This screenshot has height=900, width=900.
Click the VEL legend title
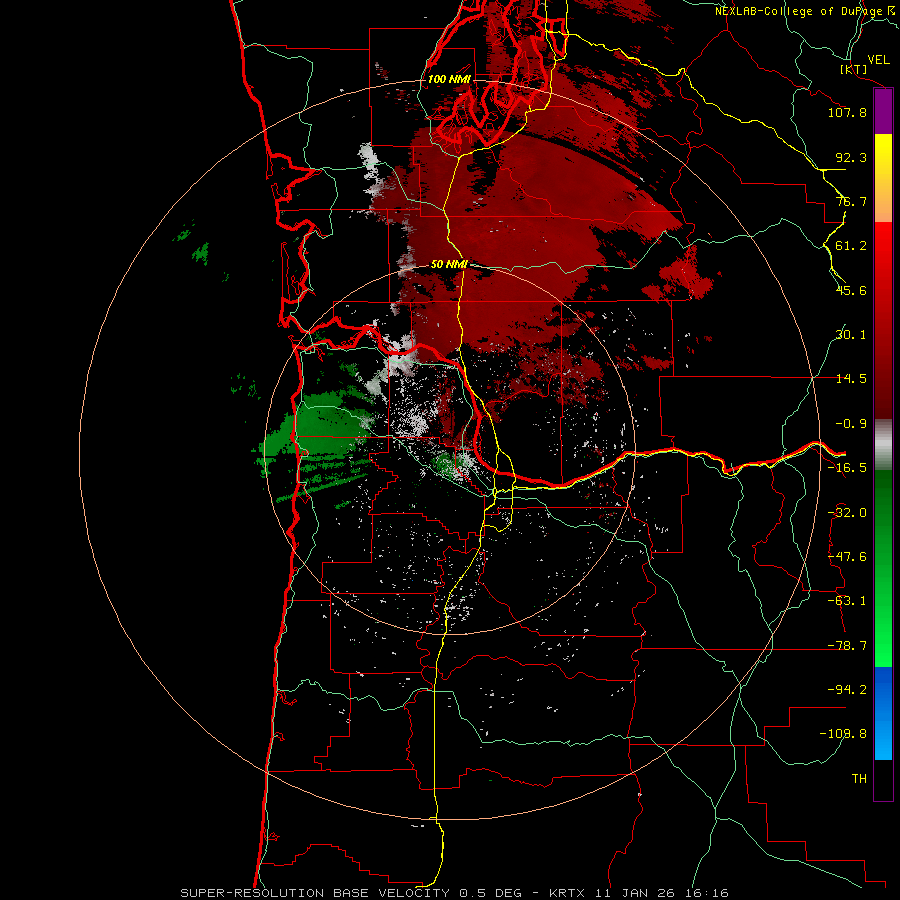(x=878, y=60)
